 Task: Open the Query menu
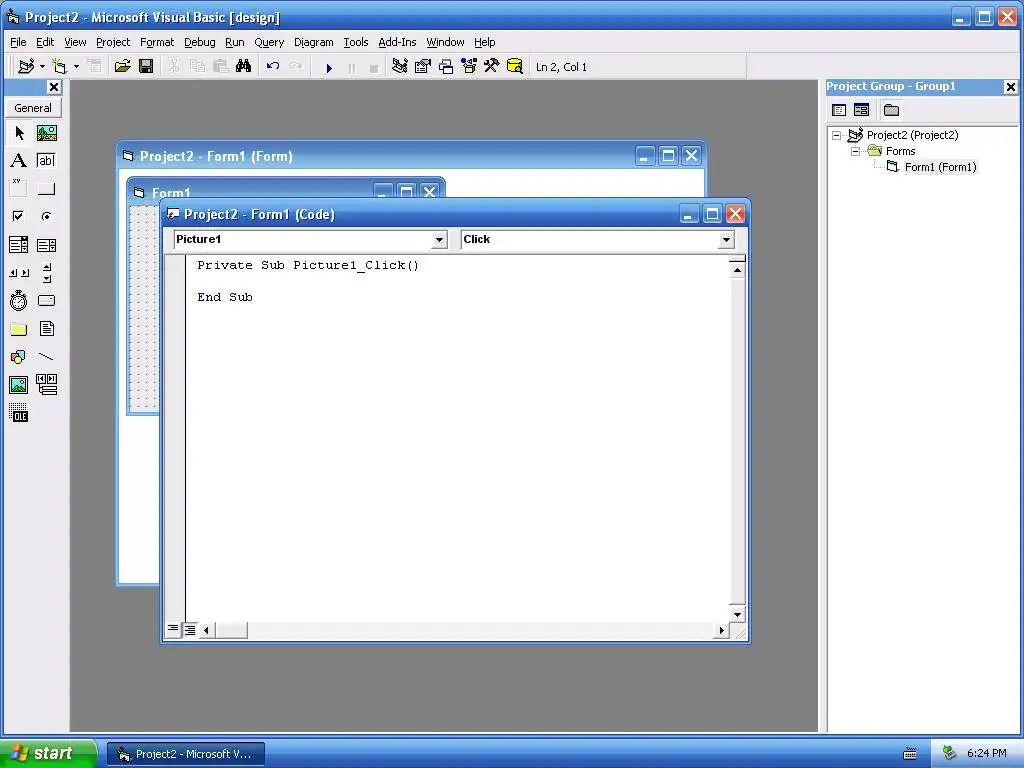point(269,42)
